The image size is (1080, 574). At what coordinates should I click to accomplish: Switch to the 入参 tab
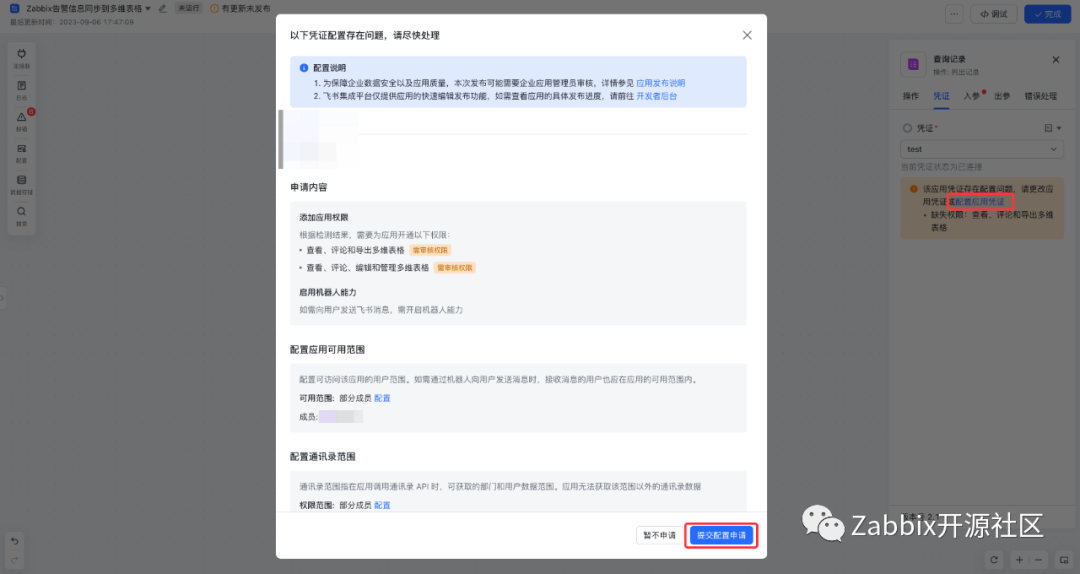(x=972, y=96)
